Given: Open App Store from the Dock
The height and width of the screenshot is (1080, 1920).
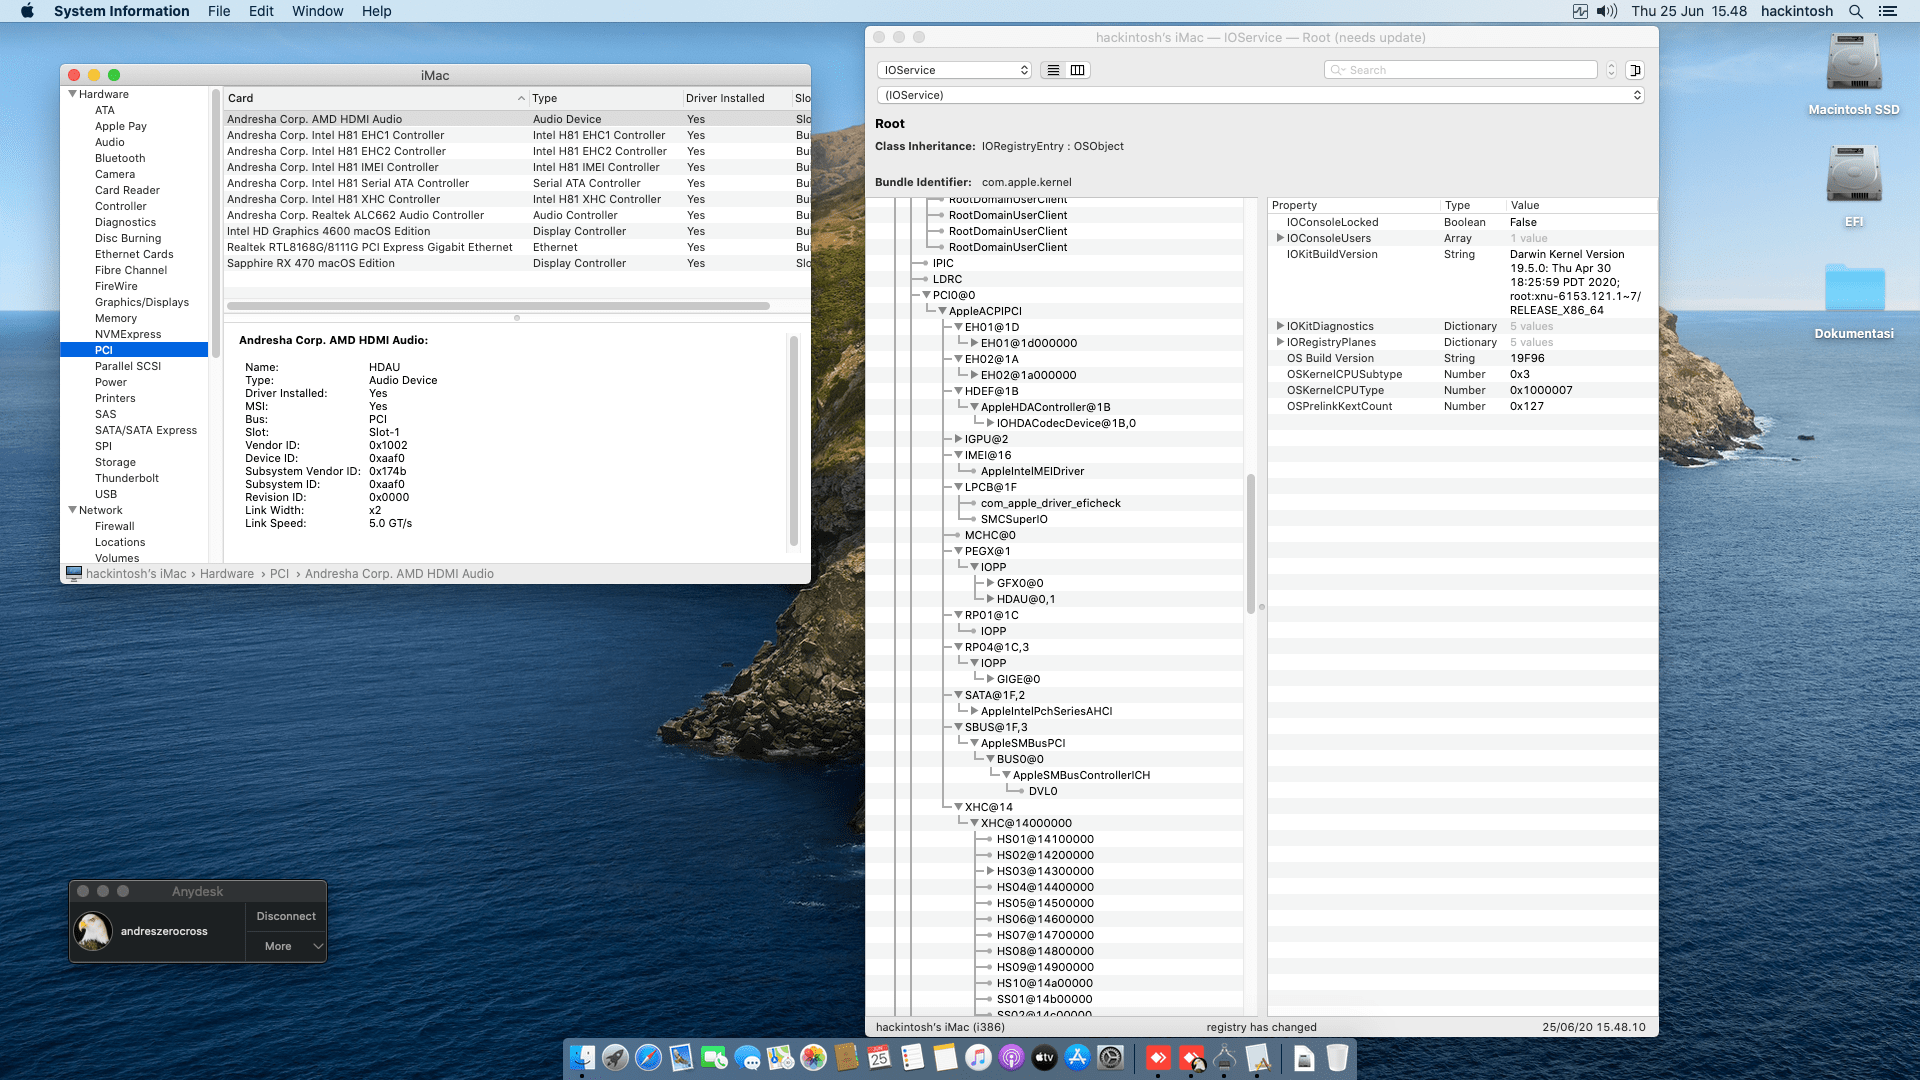Looking at the screenshot, I should 1077,1057.
